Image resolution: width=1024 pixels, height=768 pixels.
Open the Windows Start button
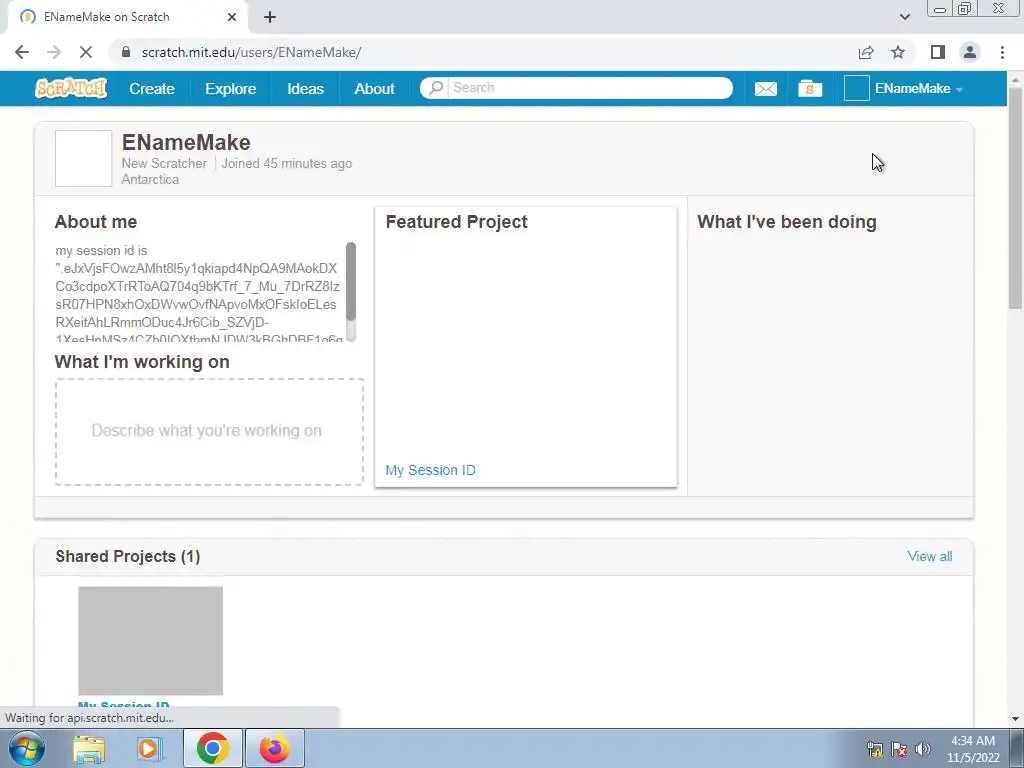(x=26, y=749)
